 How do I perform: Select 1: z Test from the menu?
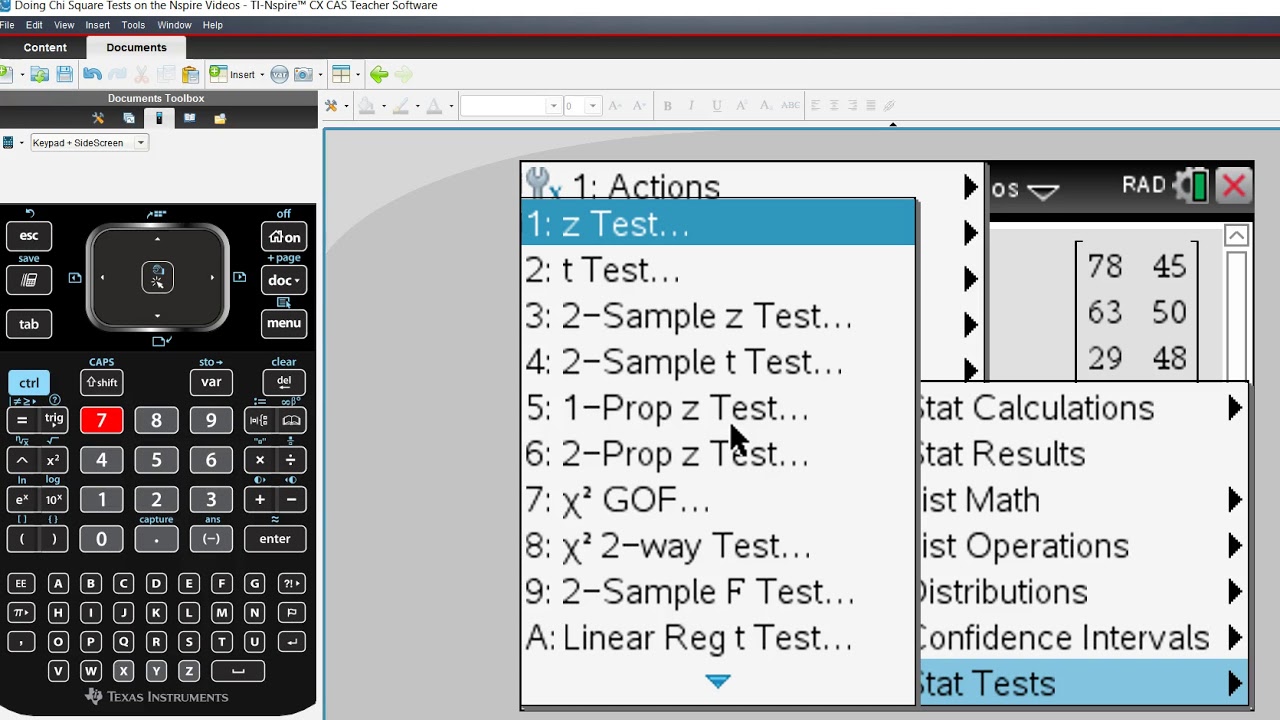(718, 223)
